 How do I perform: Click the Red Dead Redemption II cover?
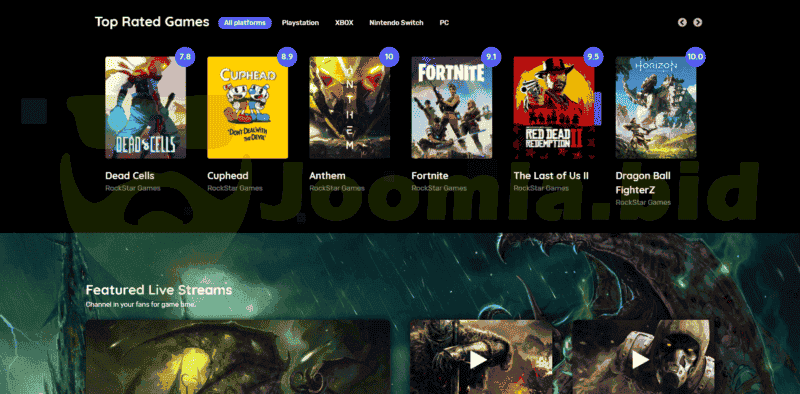554,108
